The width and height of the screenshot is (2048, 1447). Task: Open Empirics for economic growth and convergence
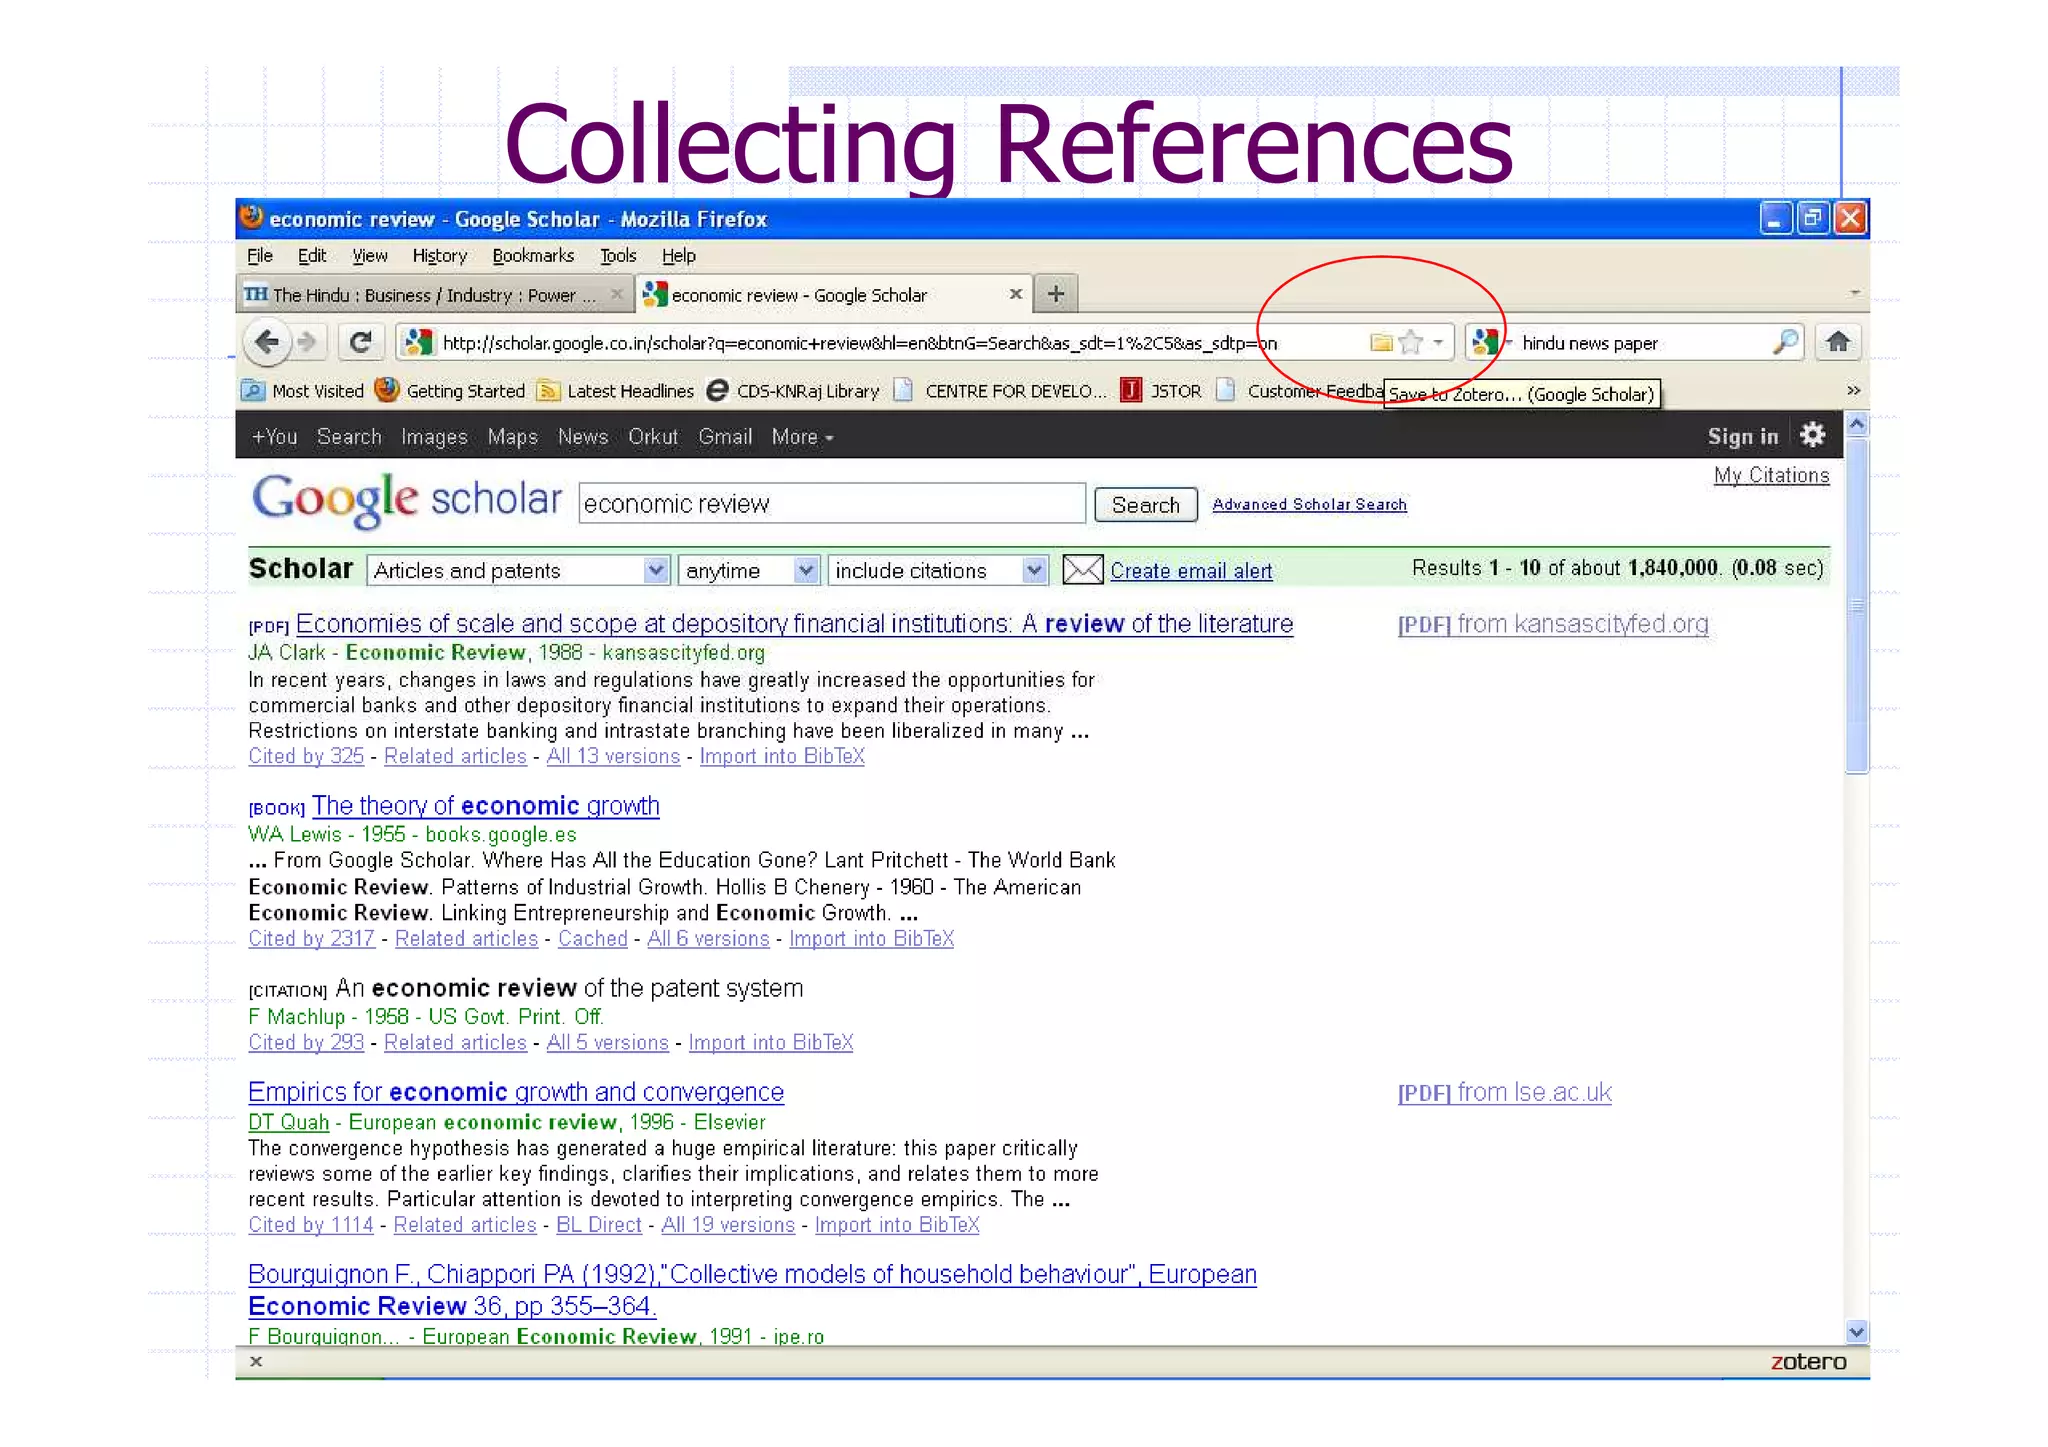tap(516, 1092)
